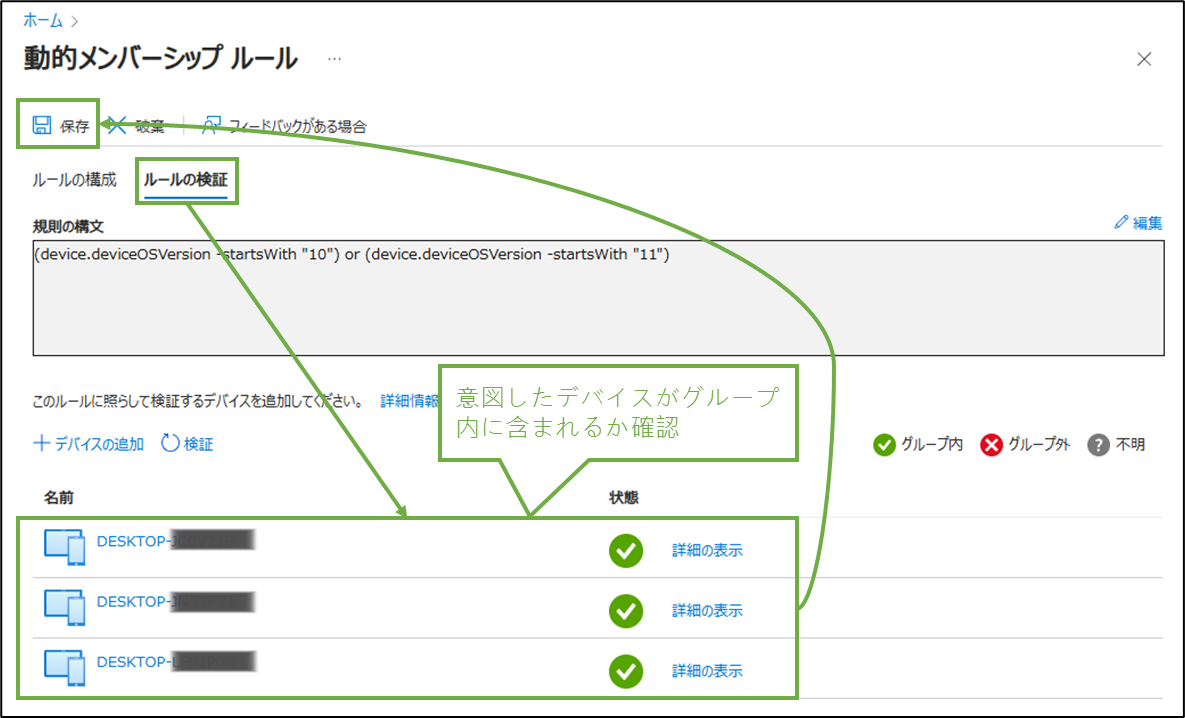Click the 不明 legend text
The height and width of the screenshot is (718, 1185).
point(1131,444)
